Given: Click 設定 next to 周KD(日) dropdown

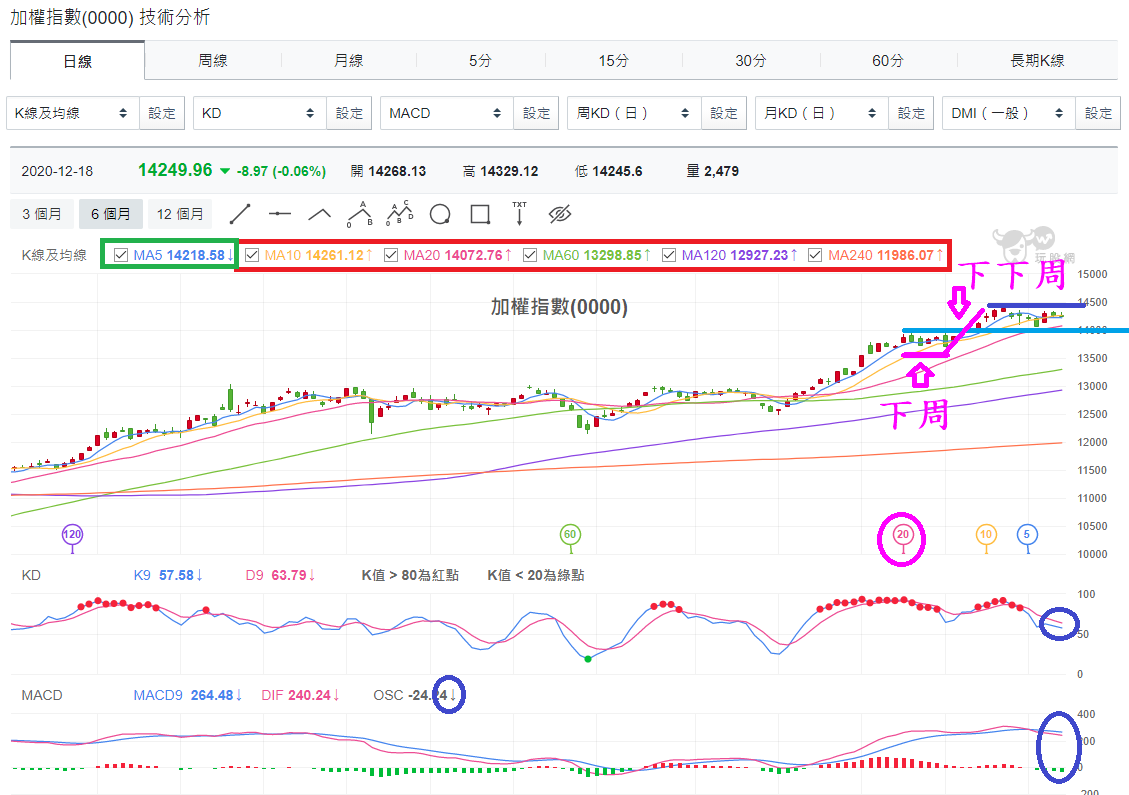Looking at the screenshot, I should [724, 113].
